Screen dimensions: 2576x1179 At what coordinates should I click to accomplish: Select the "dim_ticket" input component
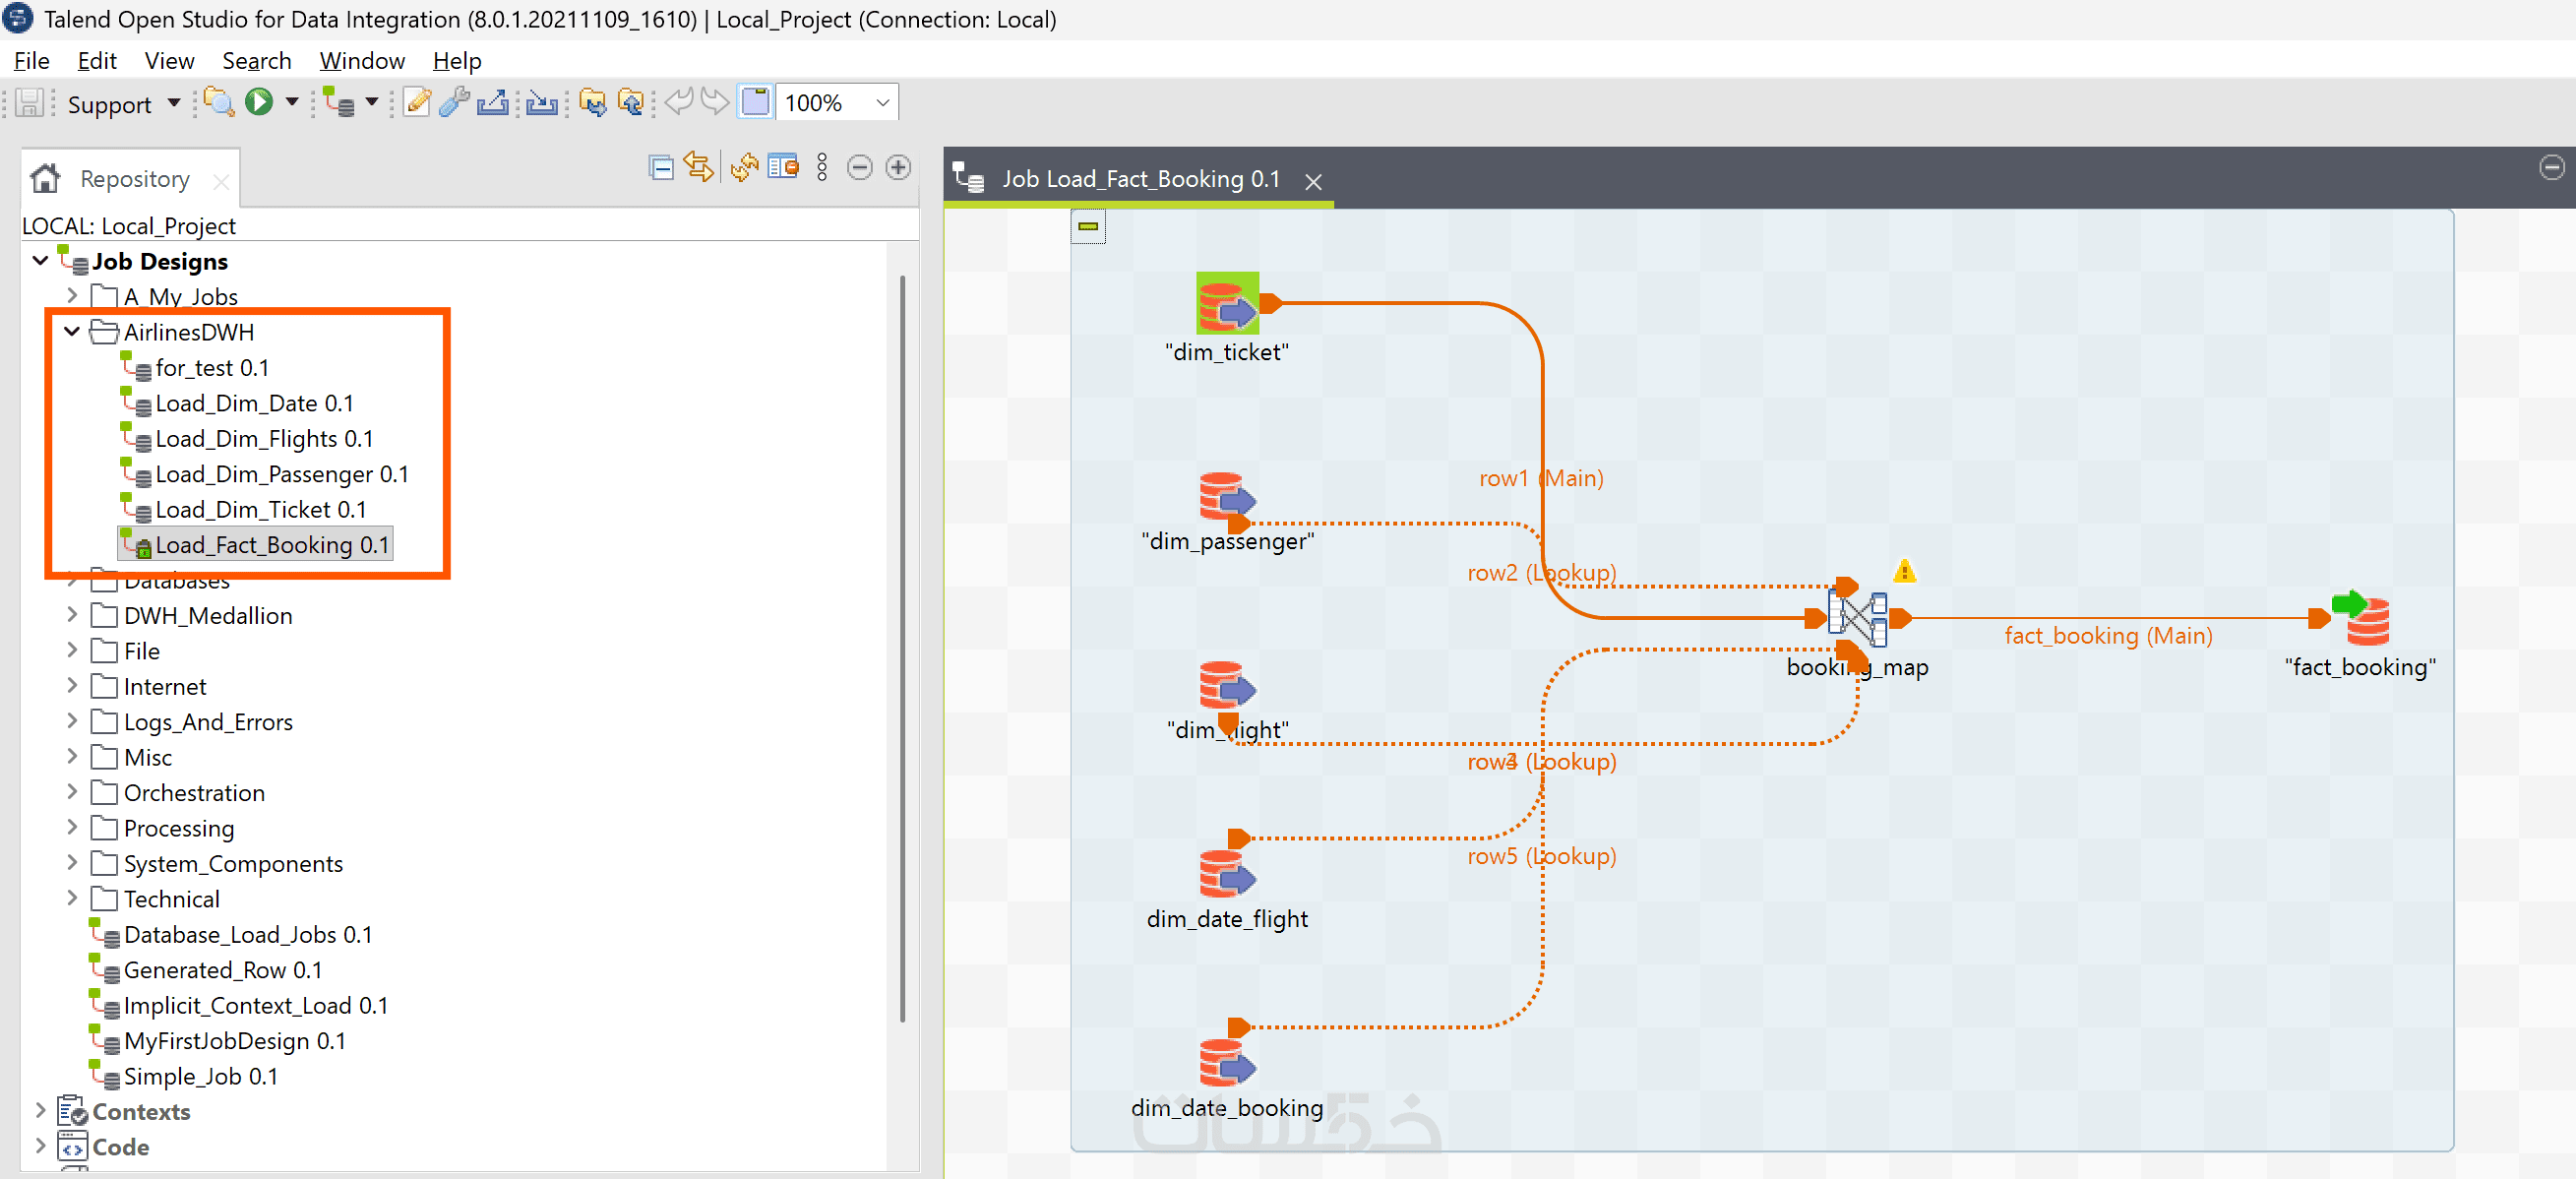1226,304
